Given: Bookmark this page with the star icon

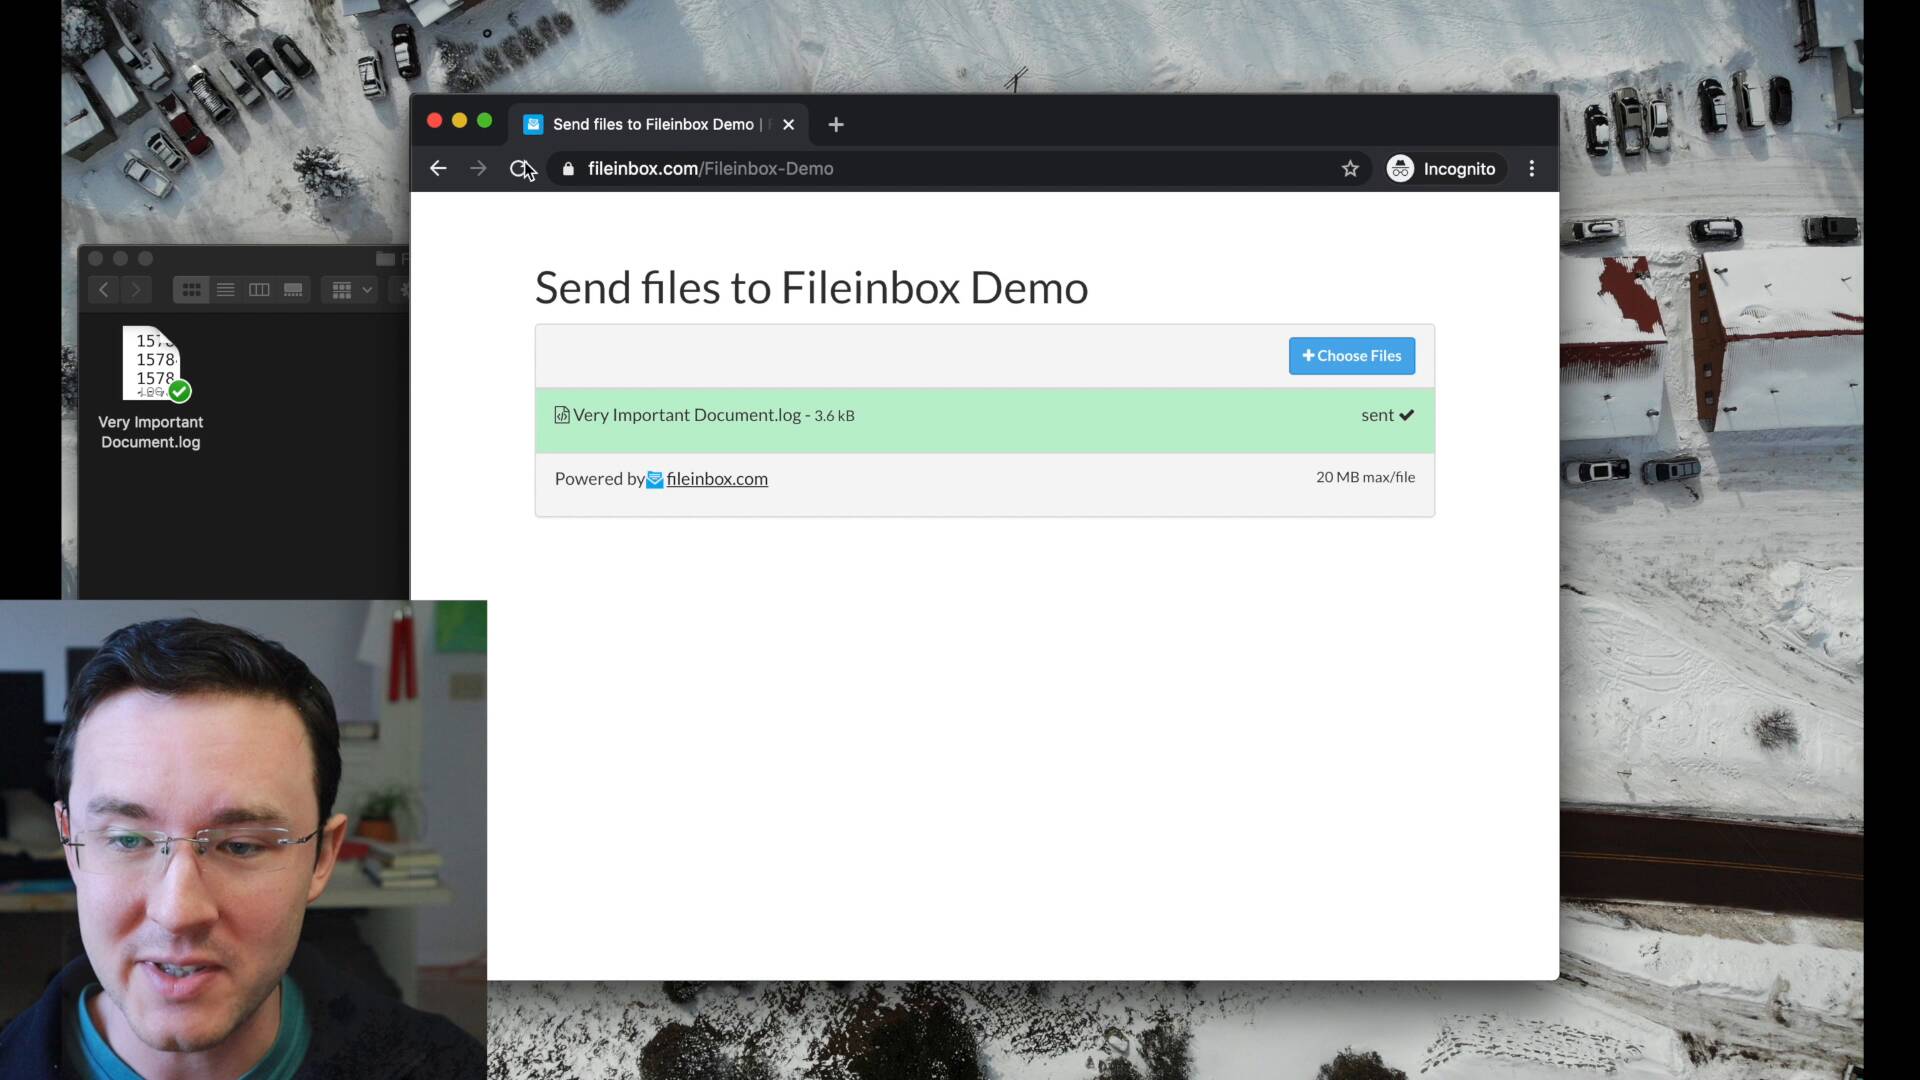Looking at the screenshot, I should coord(1350,168).
